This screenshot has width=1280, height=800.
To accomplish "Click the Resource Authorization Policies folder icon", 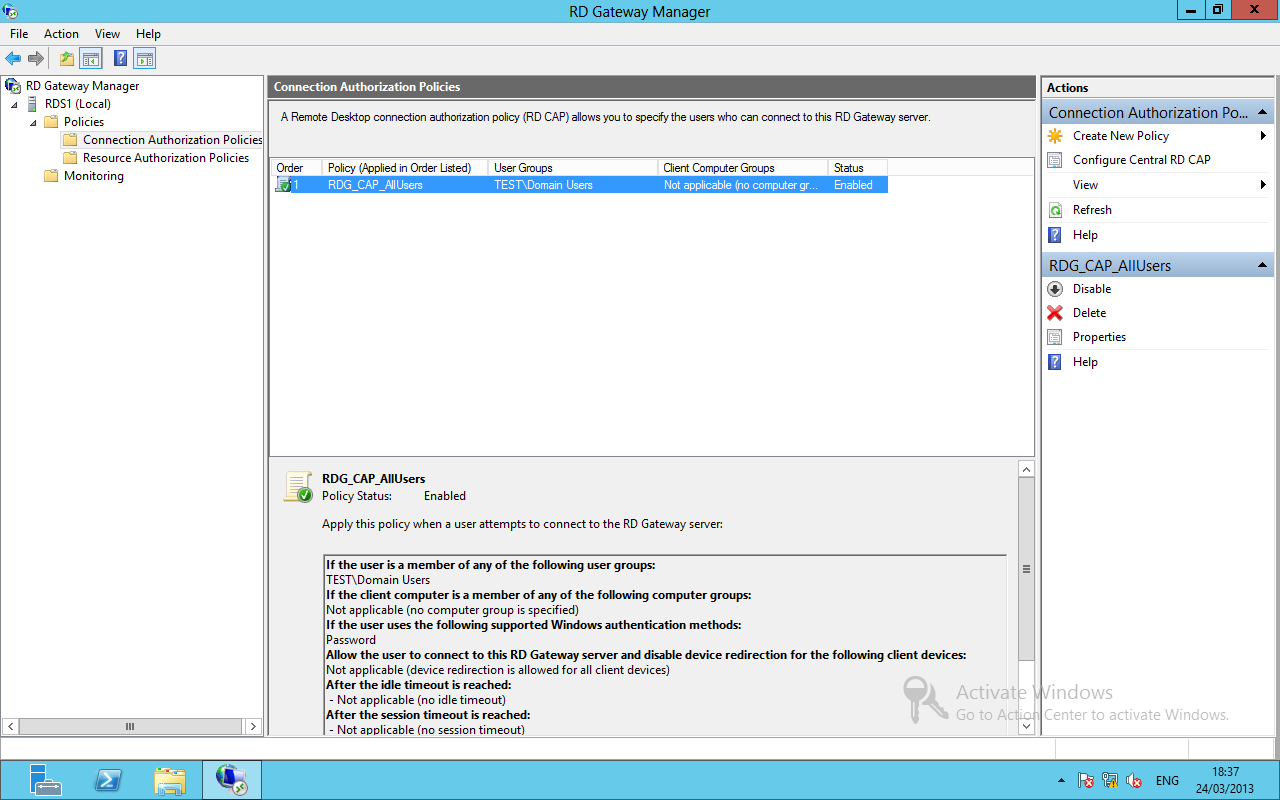I will coord(70,158).
